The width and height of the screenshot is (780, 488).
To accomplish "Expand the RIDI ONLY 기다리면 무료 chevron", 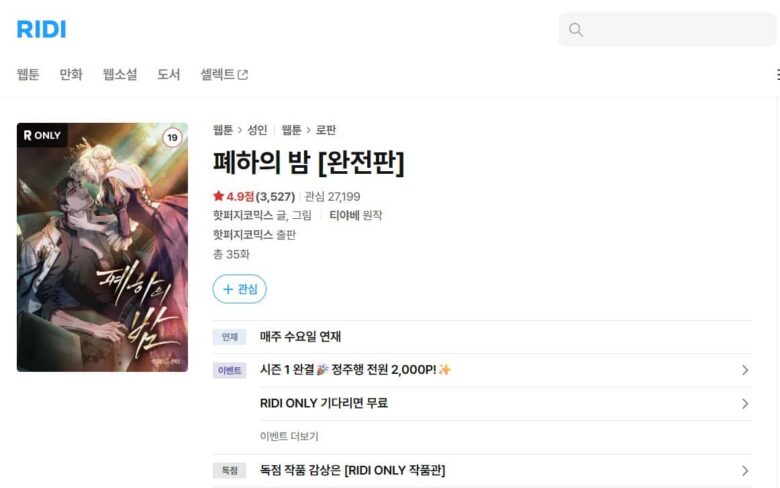I will pyautogui.click(x=745, y=403).
